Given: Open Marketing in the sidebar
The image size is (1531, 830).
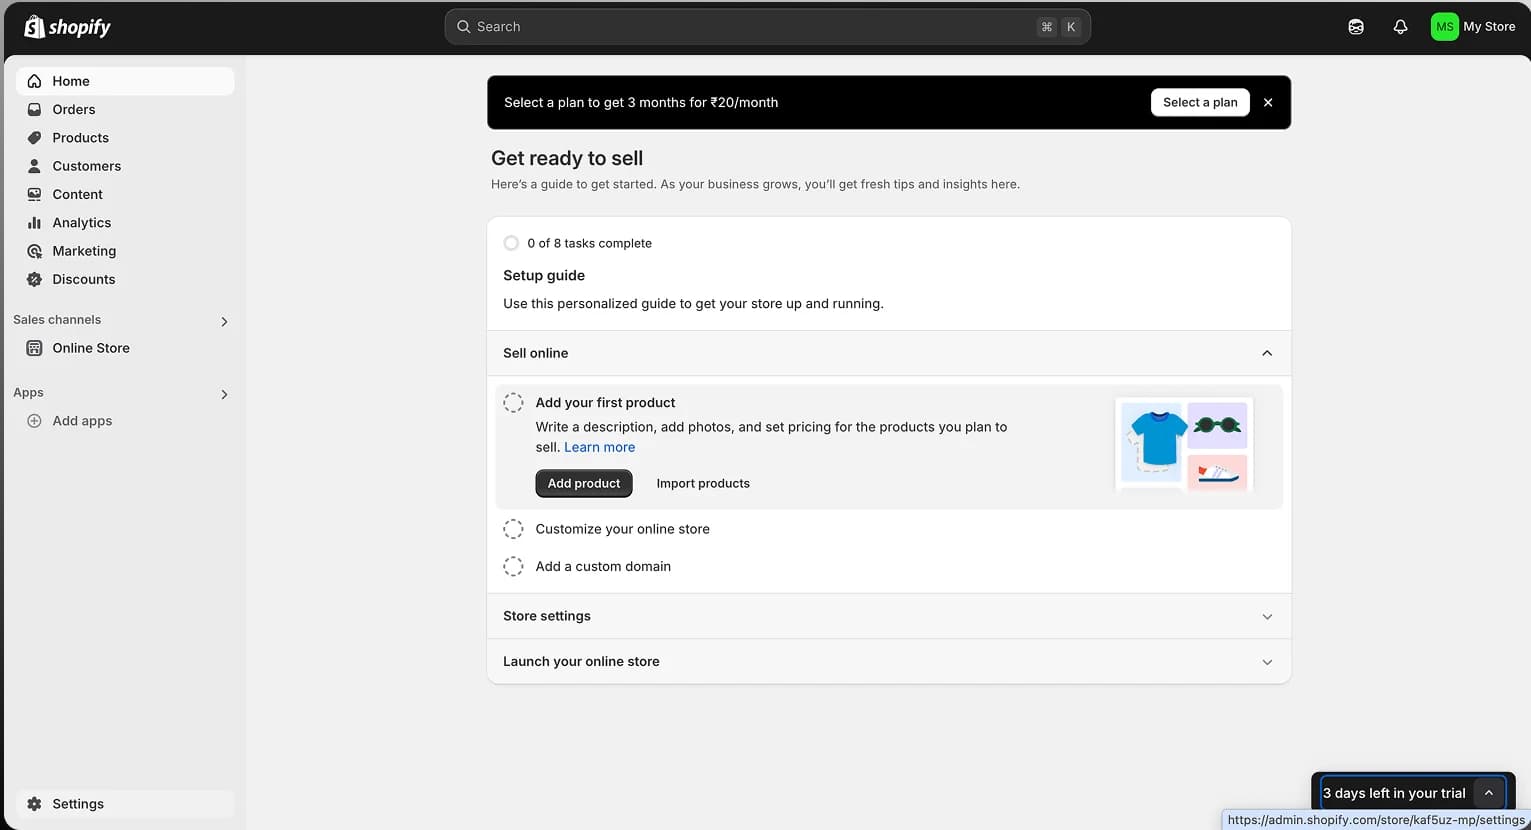Looking at the screenshot, I should pyautogui.click(x=125, y=251).
